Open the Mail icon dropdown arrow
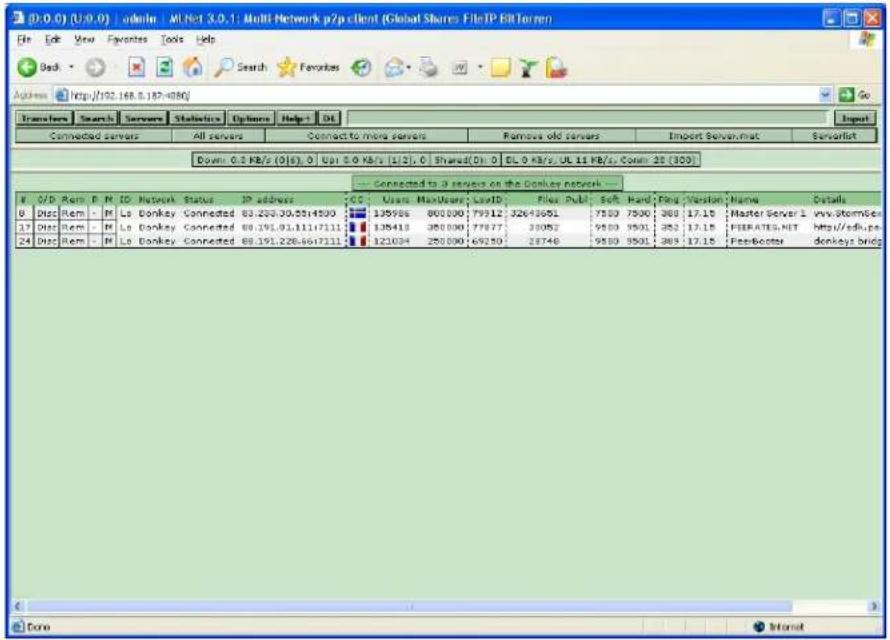890x640 pixels. coord(409,68)
